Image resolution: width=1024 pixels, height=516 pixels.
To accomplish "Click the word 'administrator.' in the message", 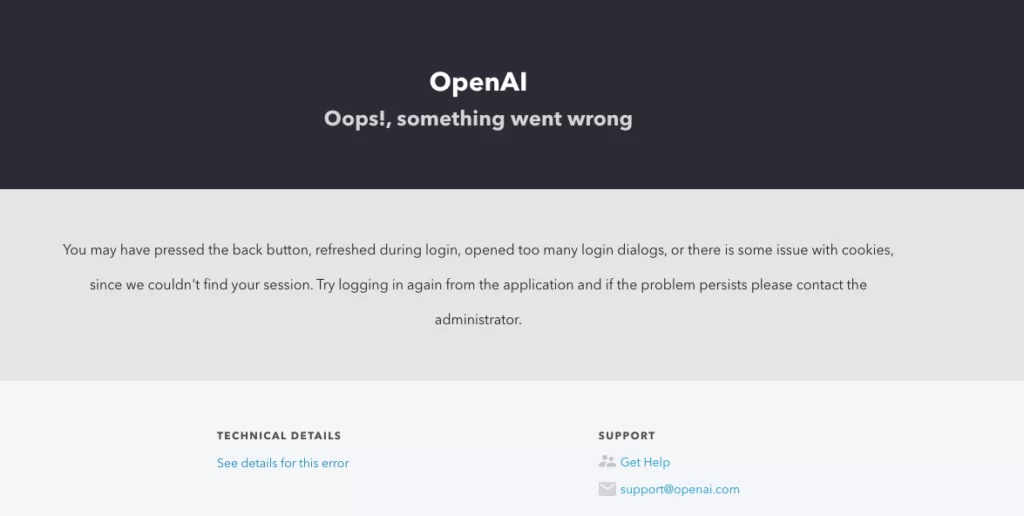I will [x=478, y=320].
